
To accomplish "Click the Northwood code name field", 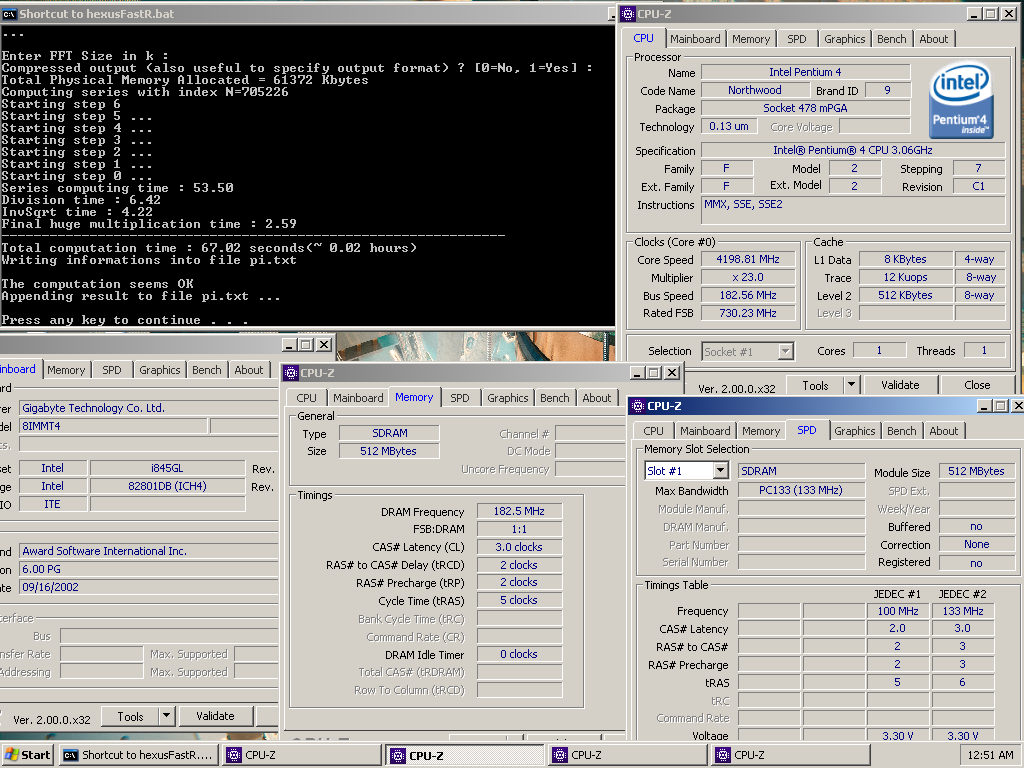I will pyautogui.click(x=754, y=90).
